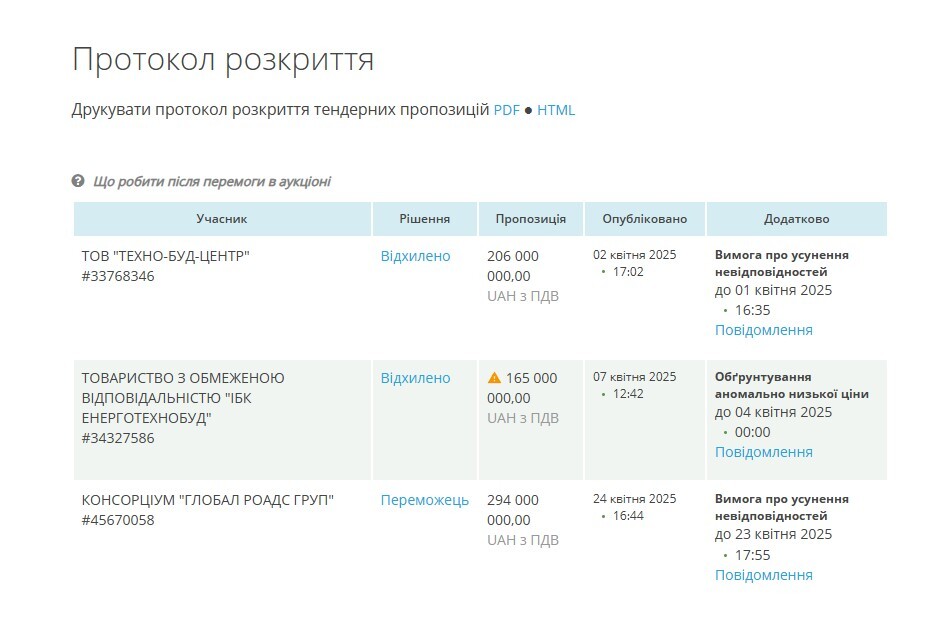Click the deadline 'до 04 квітня 2025'

click(x=773, y=412)
